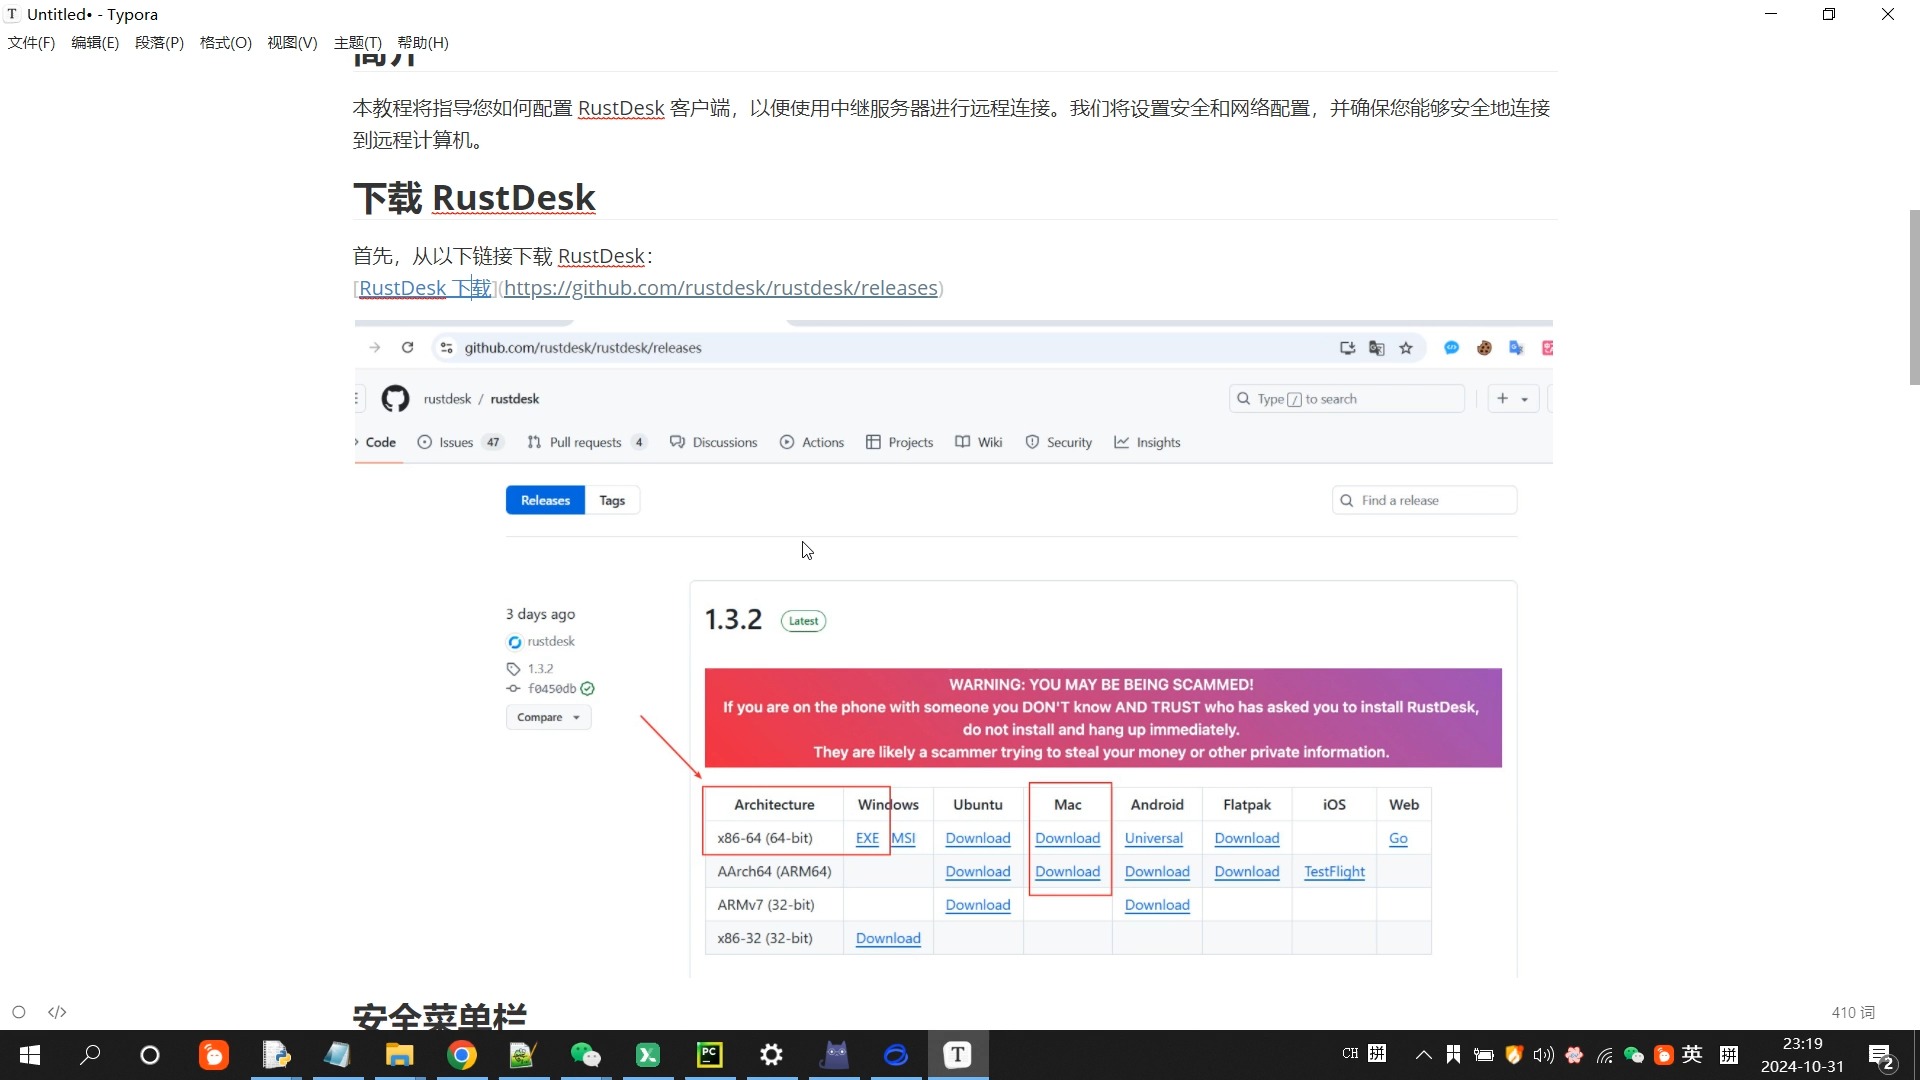
Task: Open the Insights tab
Action: click(x=1148, y=442)
